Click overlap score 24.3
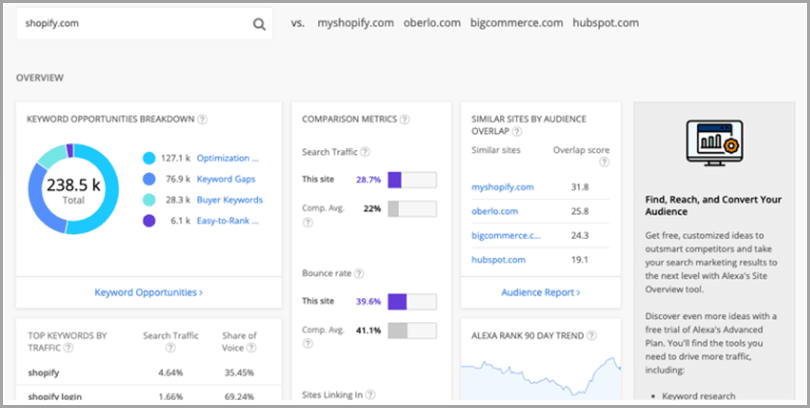 click(x=580, y=236)
